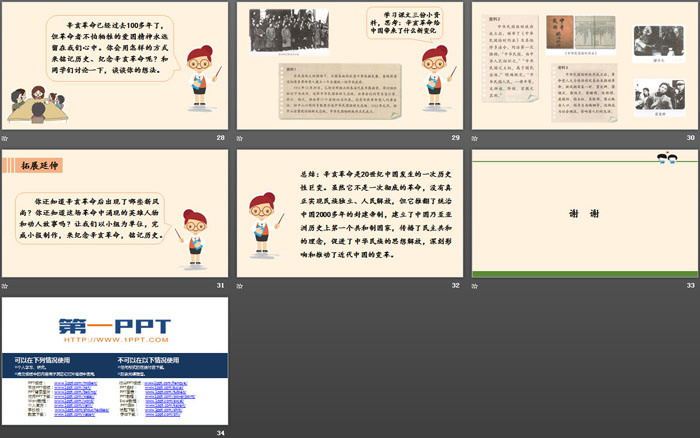Select slide 29 thumbnail with group photo
This screenshot has height=438, width=700.
point(350,66)
